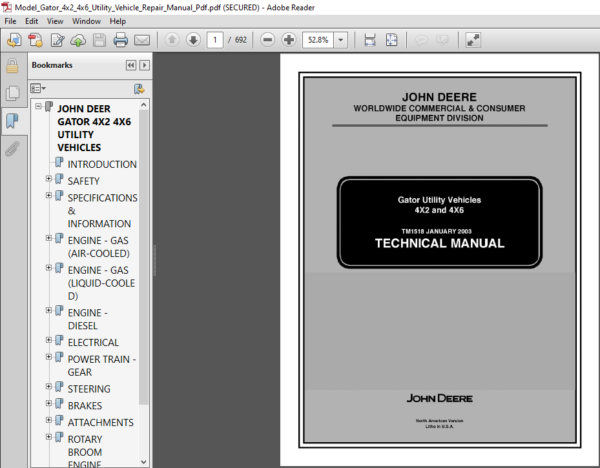
Task: Click the page number input field
Action: coord(215,40)
